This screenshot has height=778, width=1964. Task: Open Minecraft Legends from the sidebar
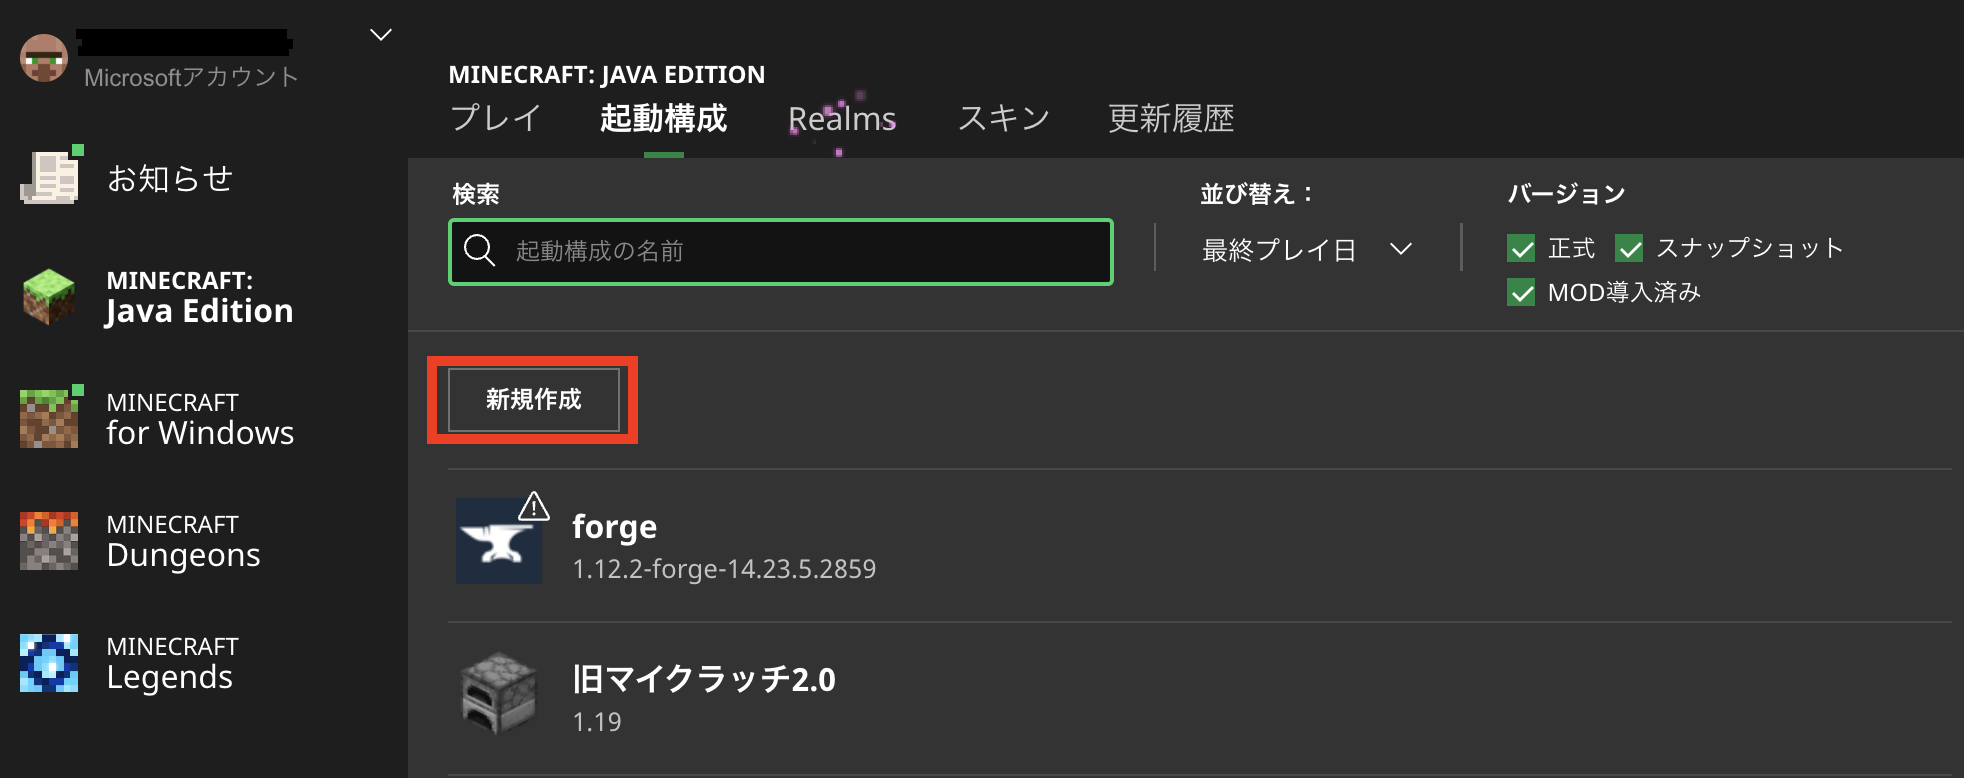pos(49,662)
